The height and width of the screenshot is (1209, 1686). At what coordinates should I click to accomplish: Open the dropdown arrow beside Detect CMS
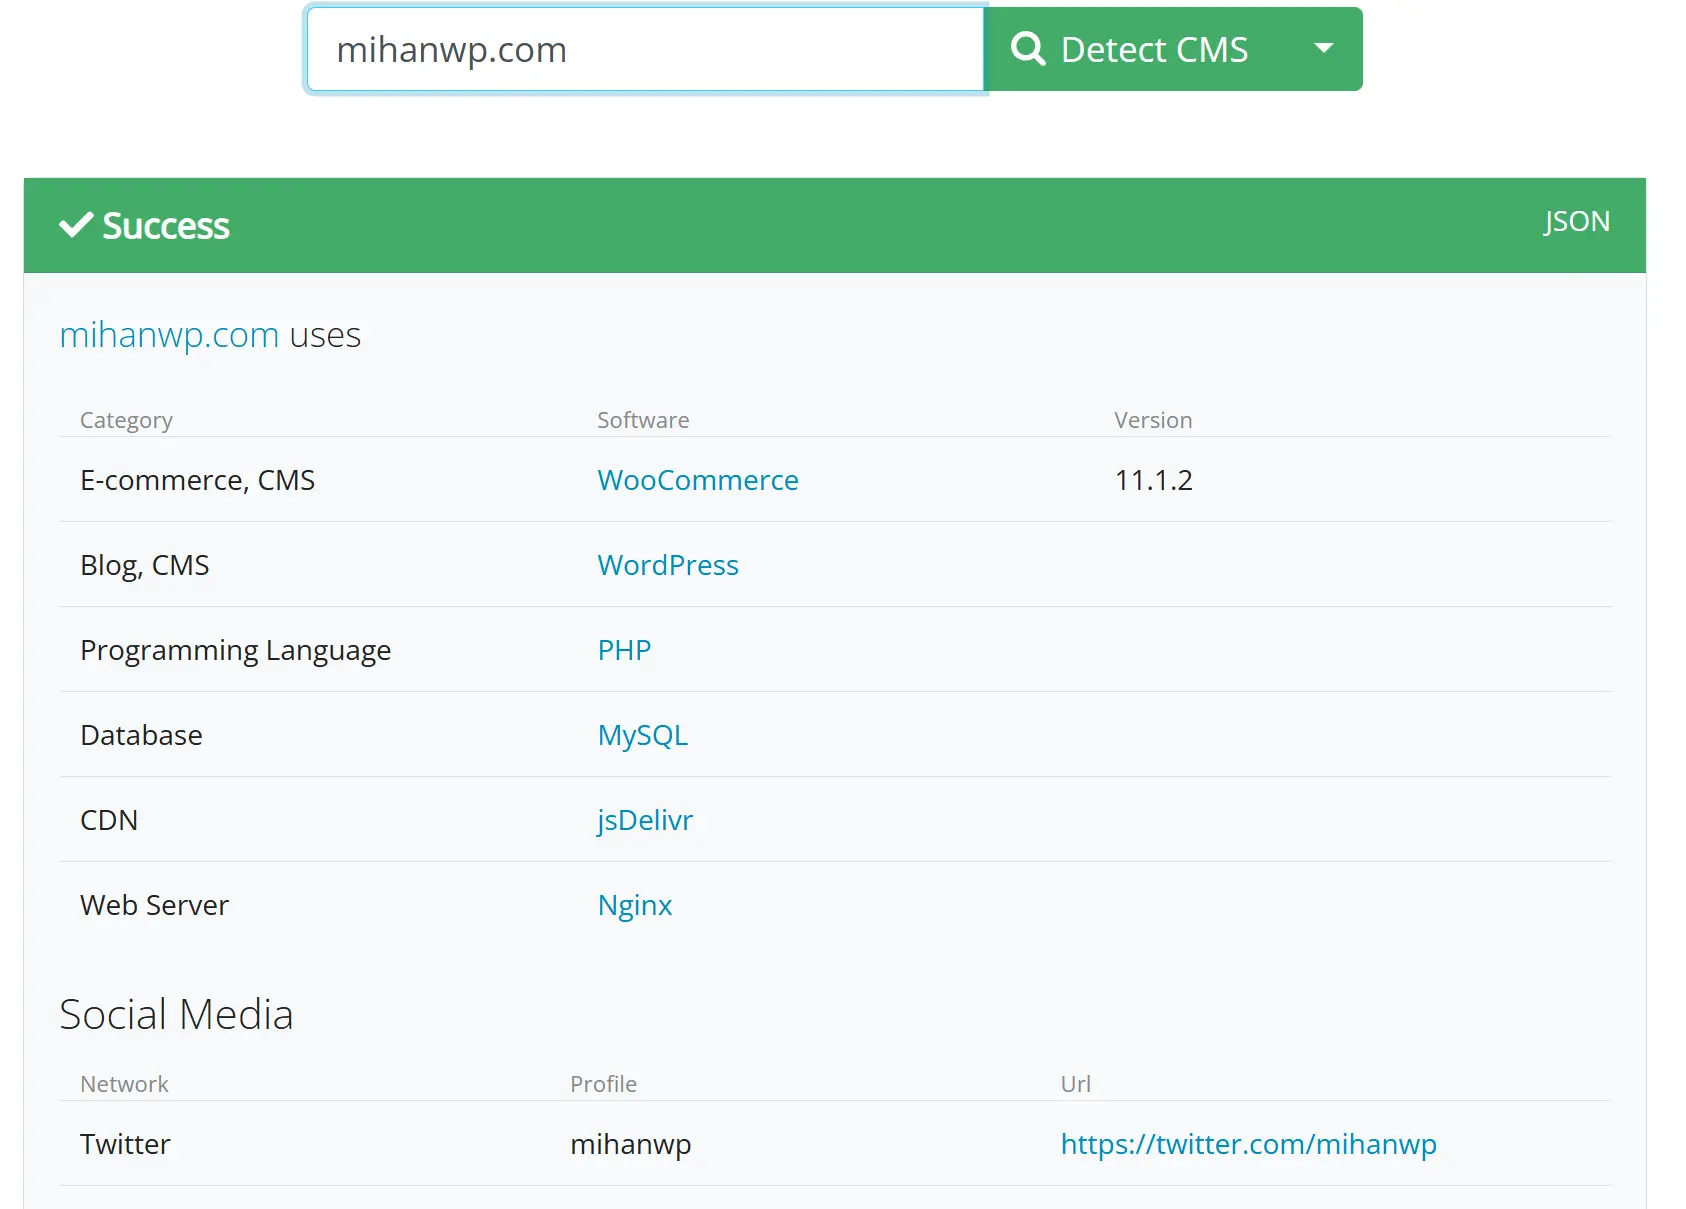coord(1324,48)
